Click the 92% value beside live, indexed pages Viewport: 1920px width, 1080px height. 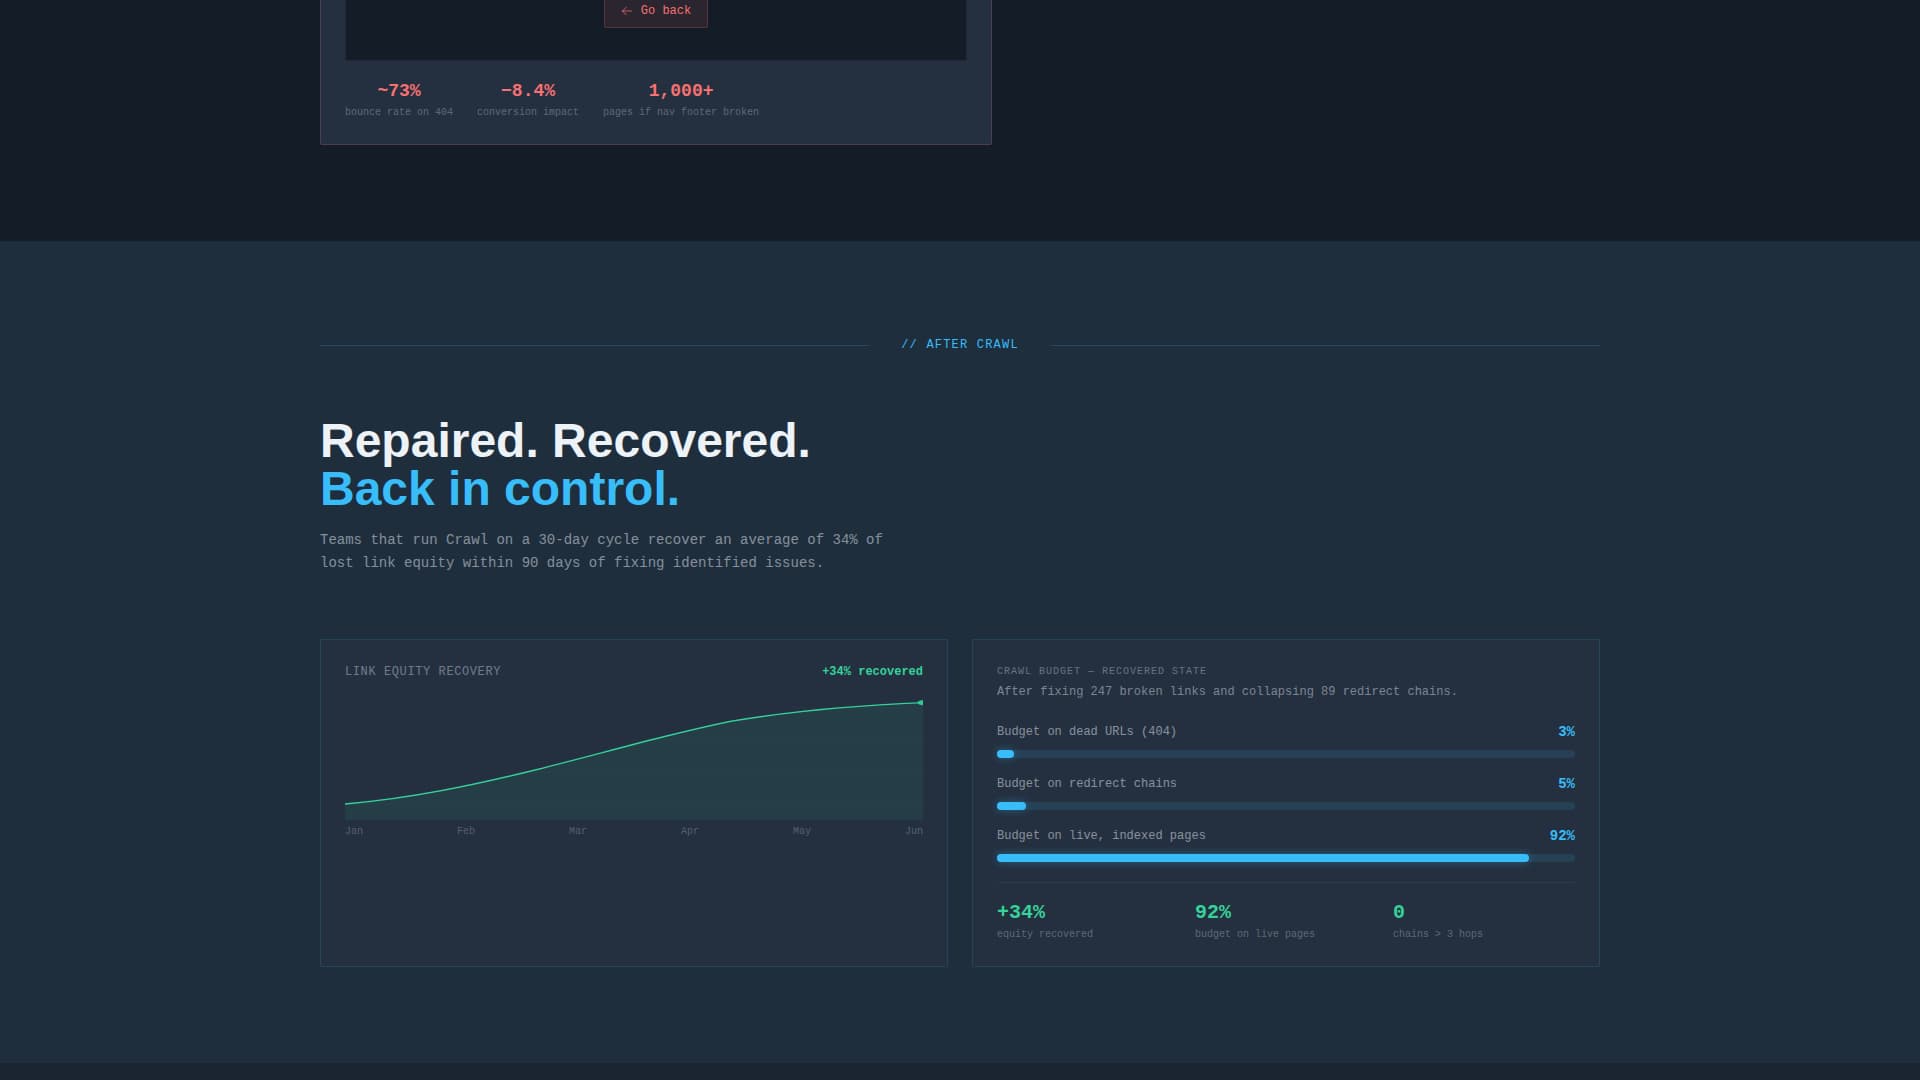tap(1562, 836)
